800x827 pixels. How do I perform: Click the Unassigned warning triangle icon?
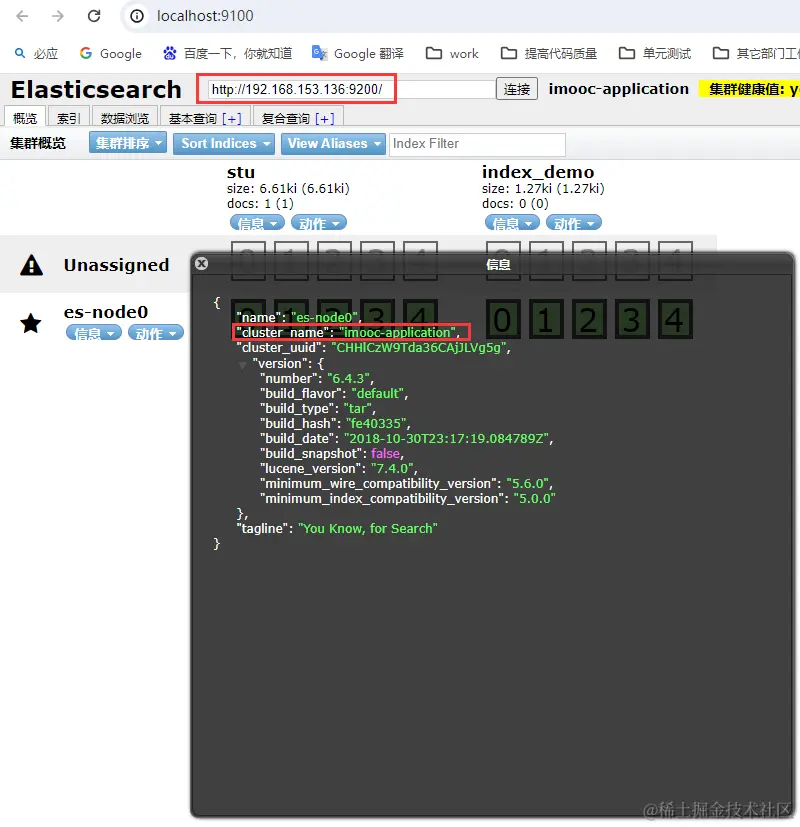[x=31, y=265]
